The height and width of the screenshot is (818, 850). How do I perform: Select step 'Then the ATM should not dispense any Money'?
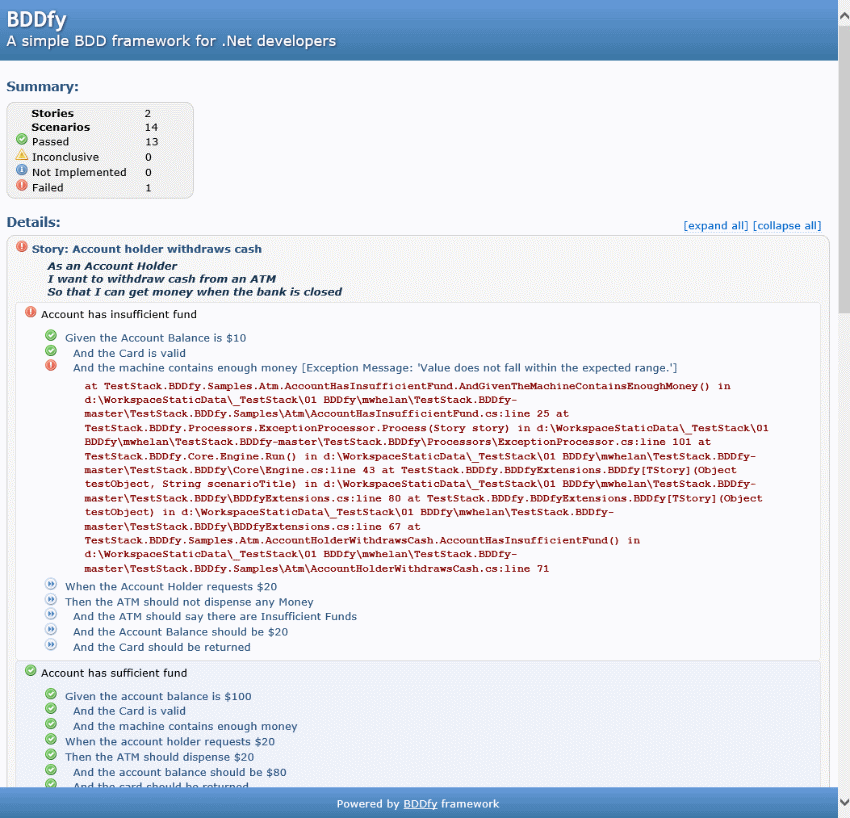point(189,602)
